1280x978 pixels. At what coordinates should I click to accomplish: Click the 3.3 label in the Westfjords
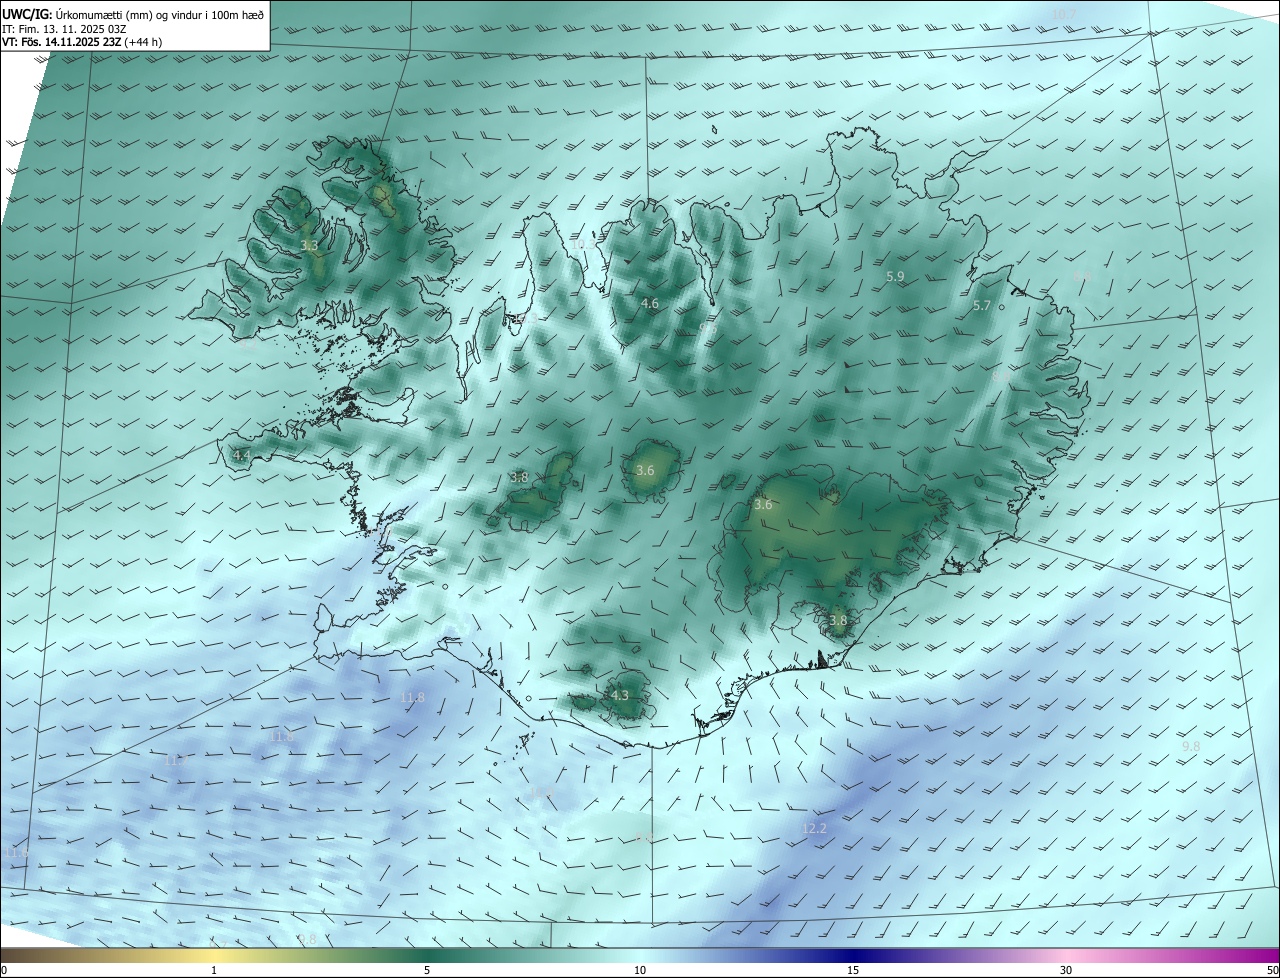point(309,245)
